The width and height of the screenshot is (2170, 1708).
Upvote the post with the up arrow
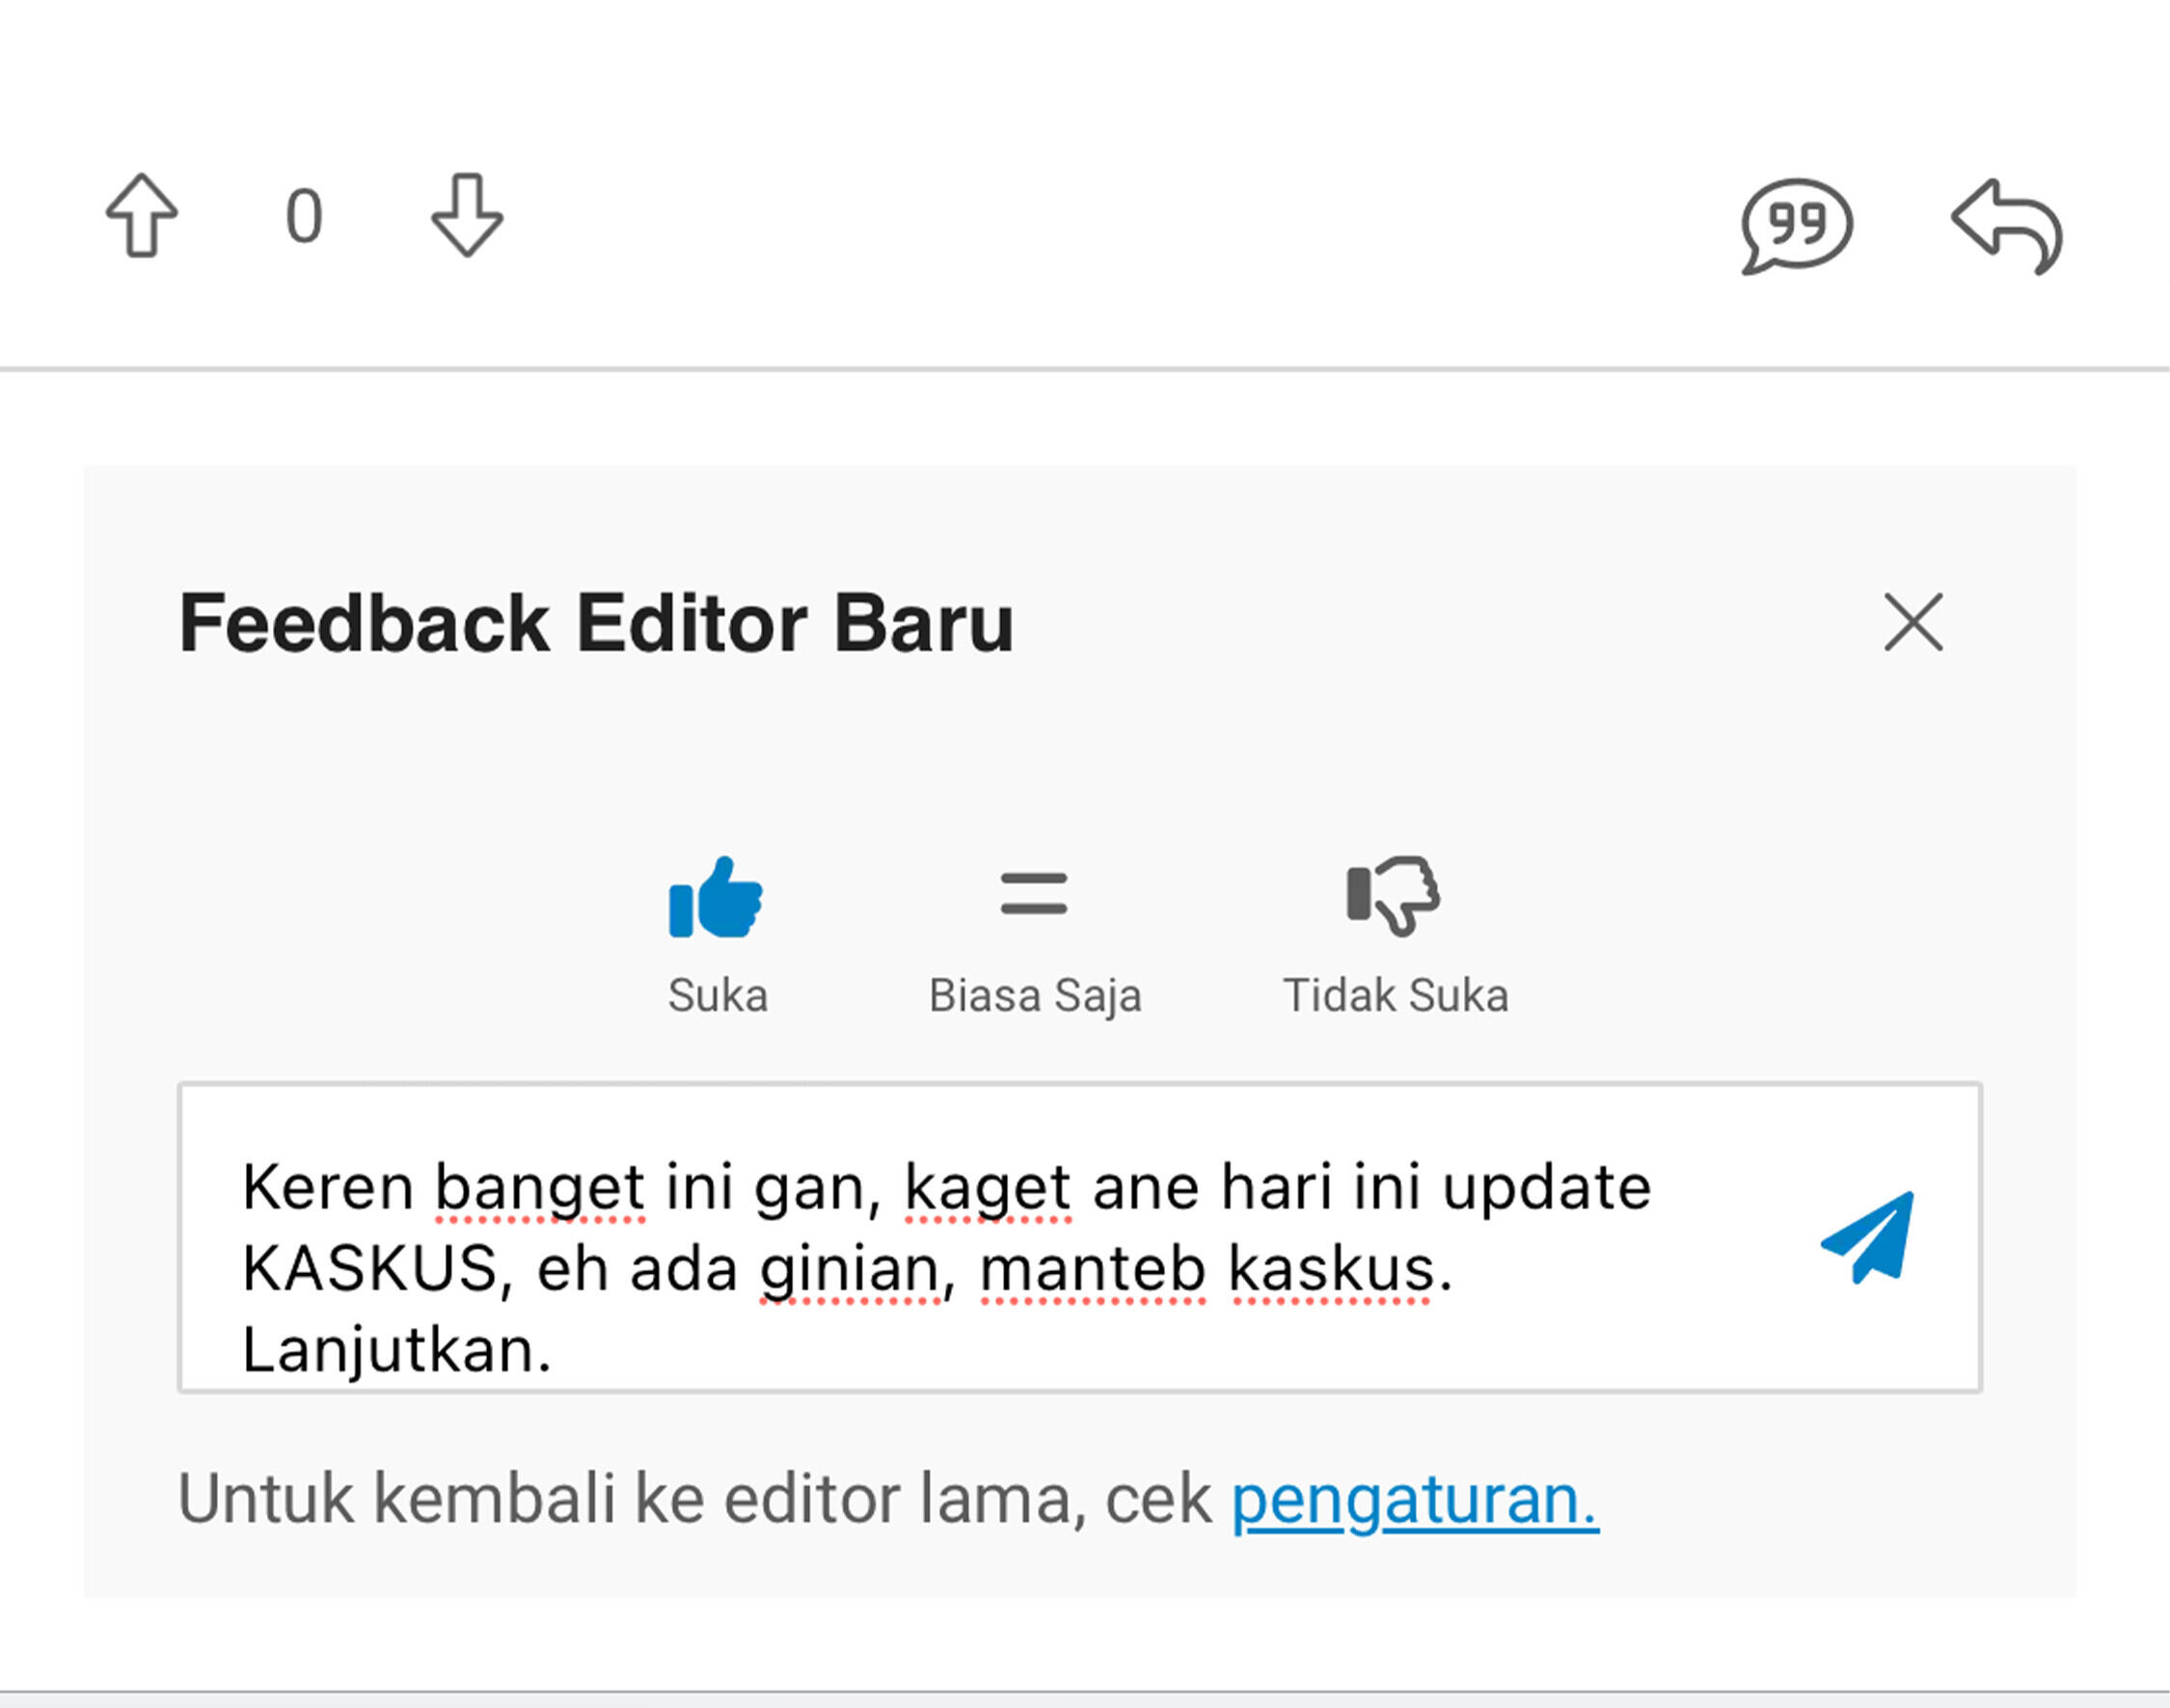click(x=142, y=216)
